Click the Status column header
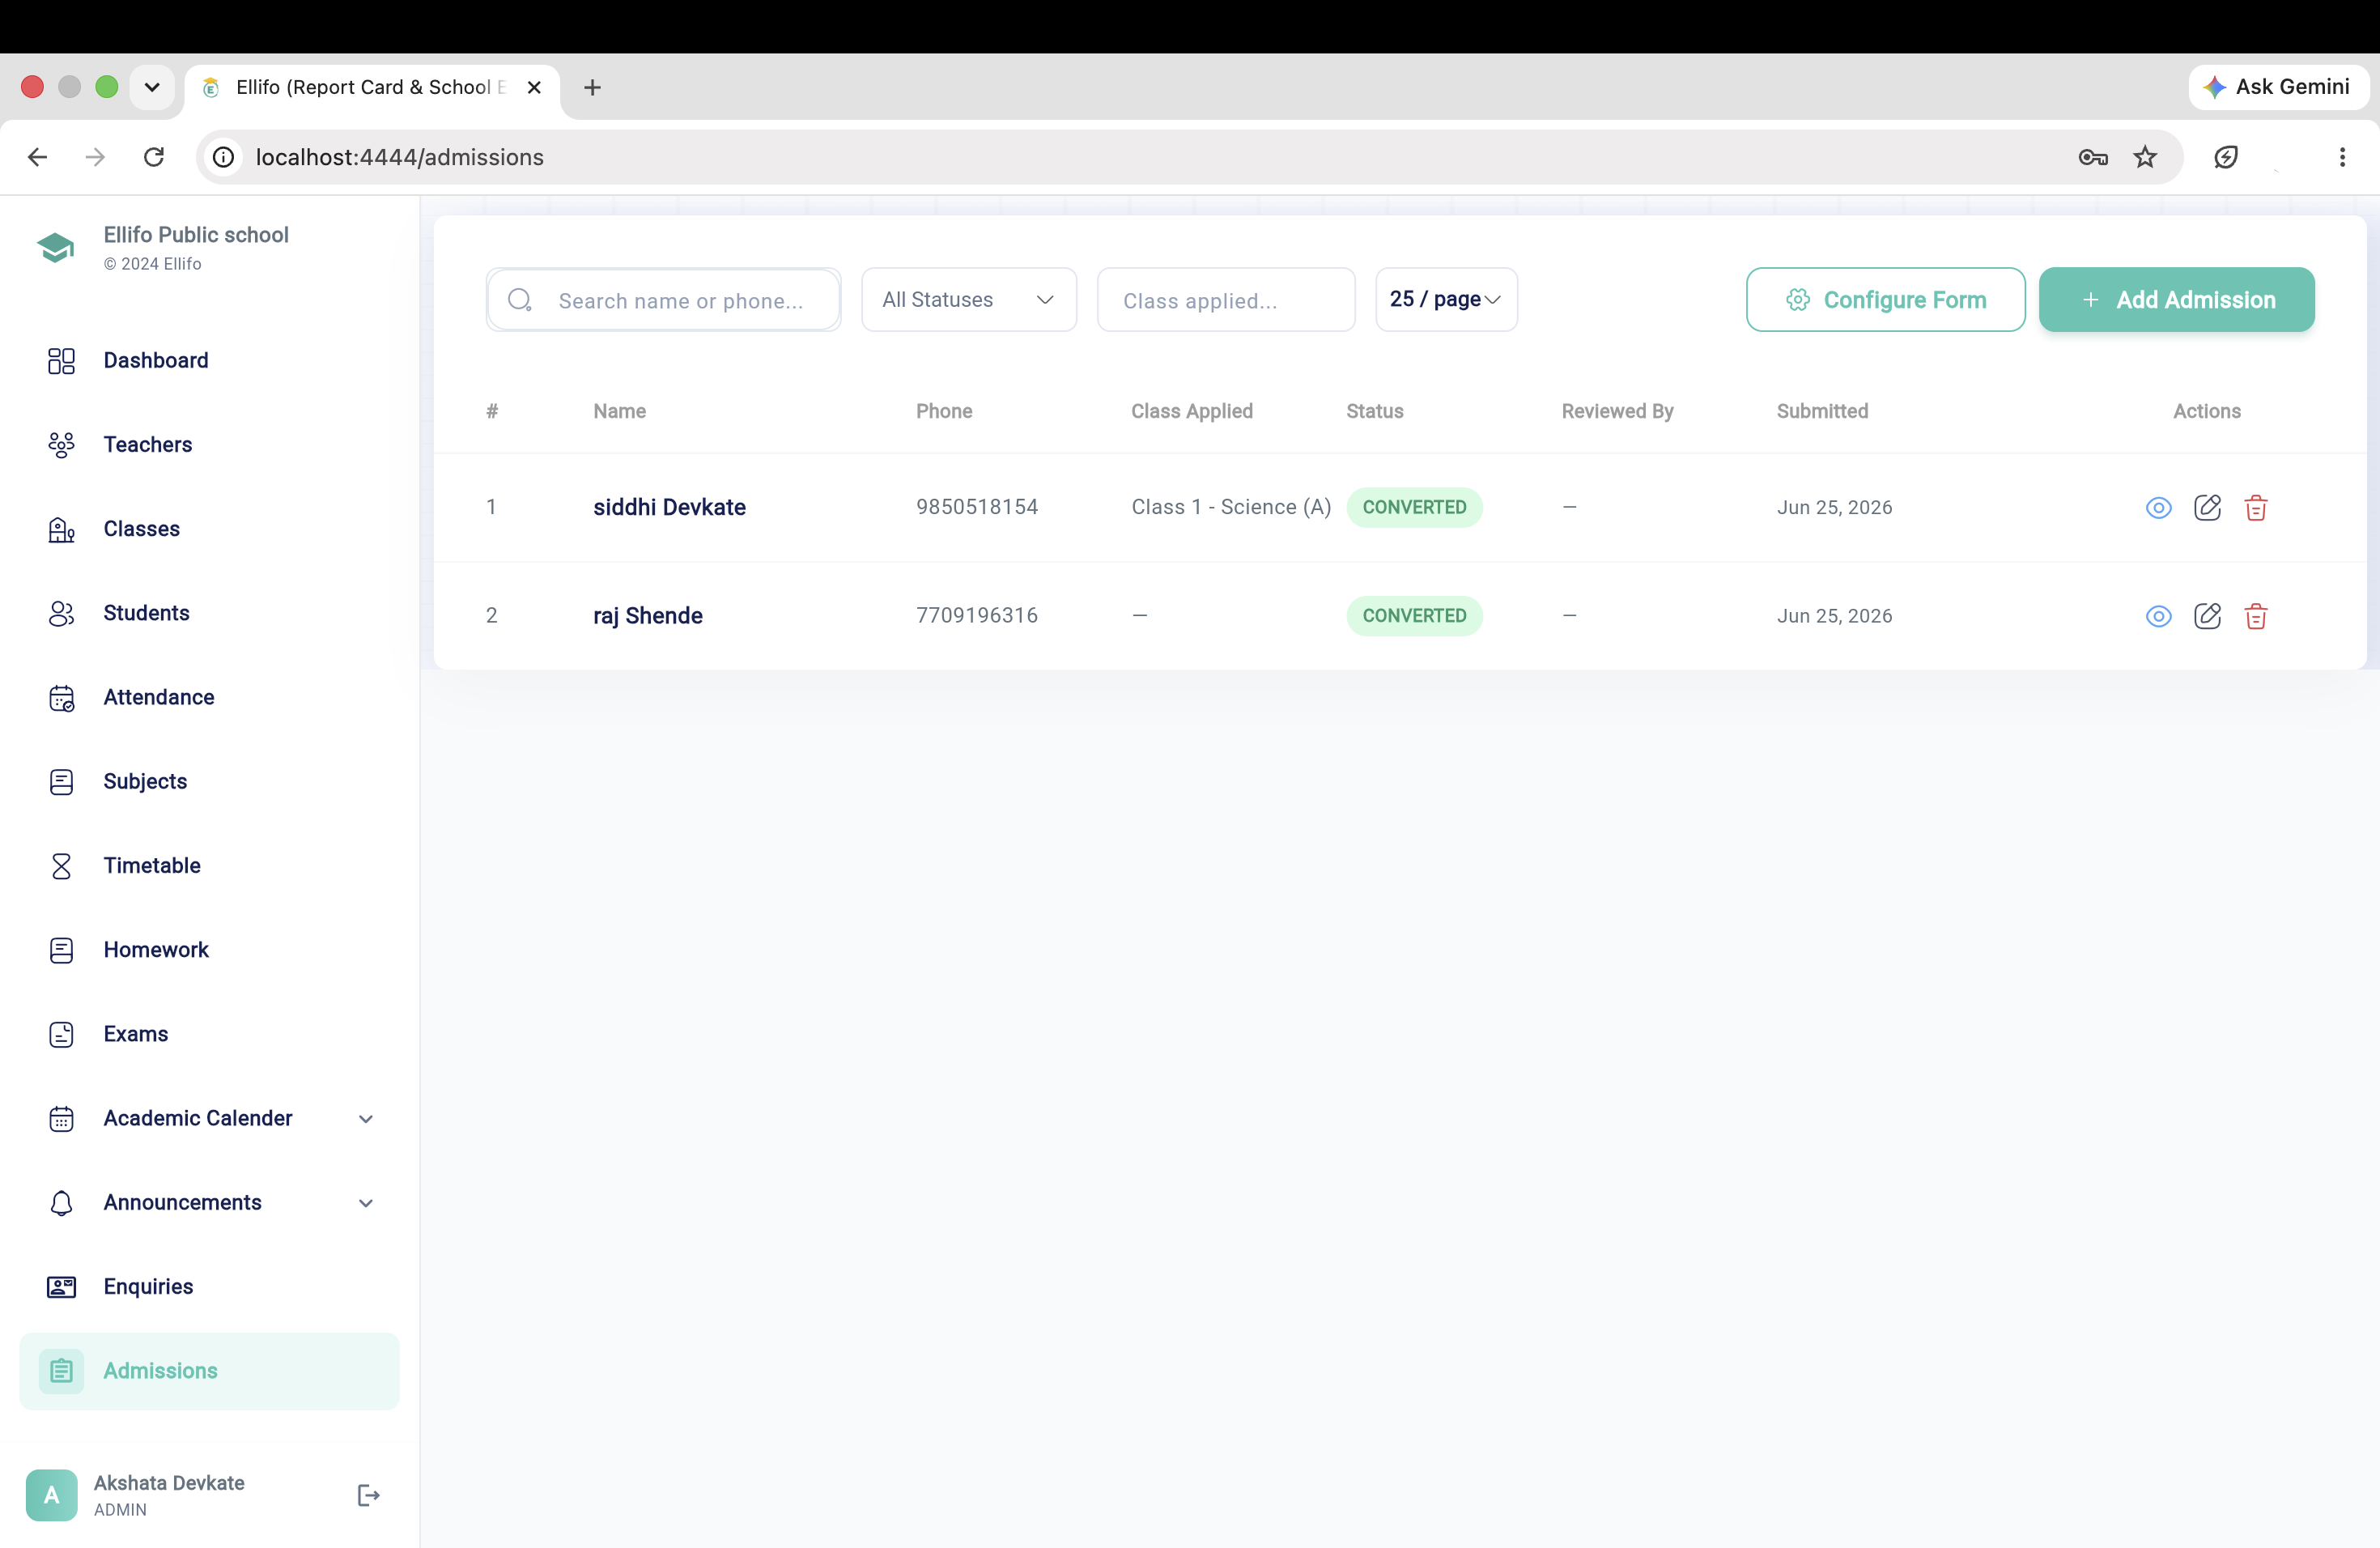 pos(1374,412)
